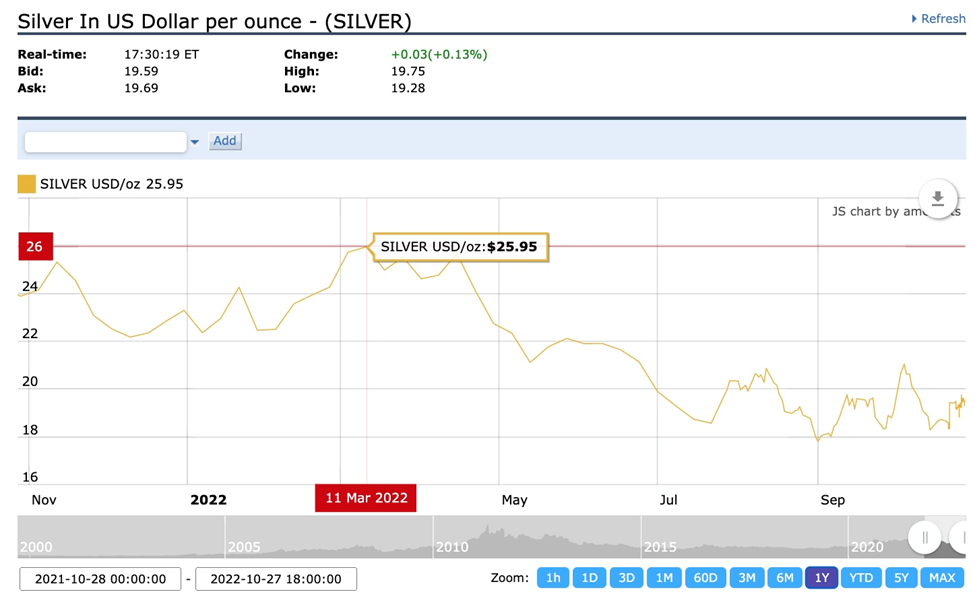Click the Refresh link
The height and width of the screenshot is (615, 975).
coord(938,19)
